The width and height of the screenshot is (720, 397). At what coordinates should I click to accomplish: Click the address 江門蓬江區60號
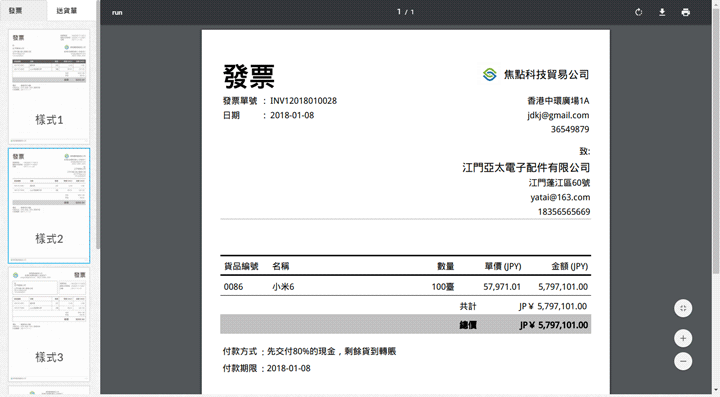559,183
